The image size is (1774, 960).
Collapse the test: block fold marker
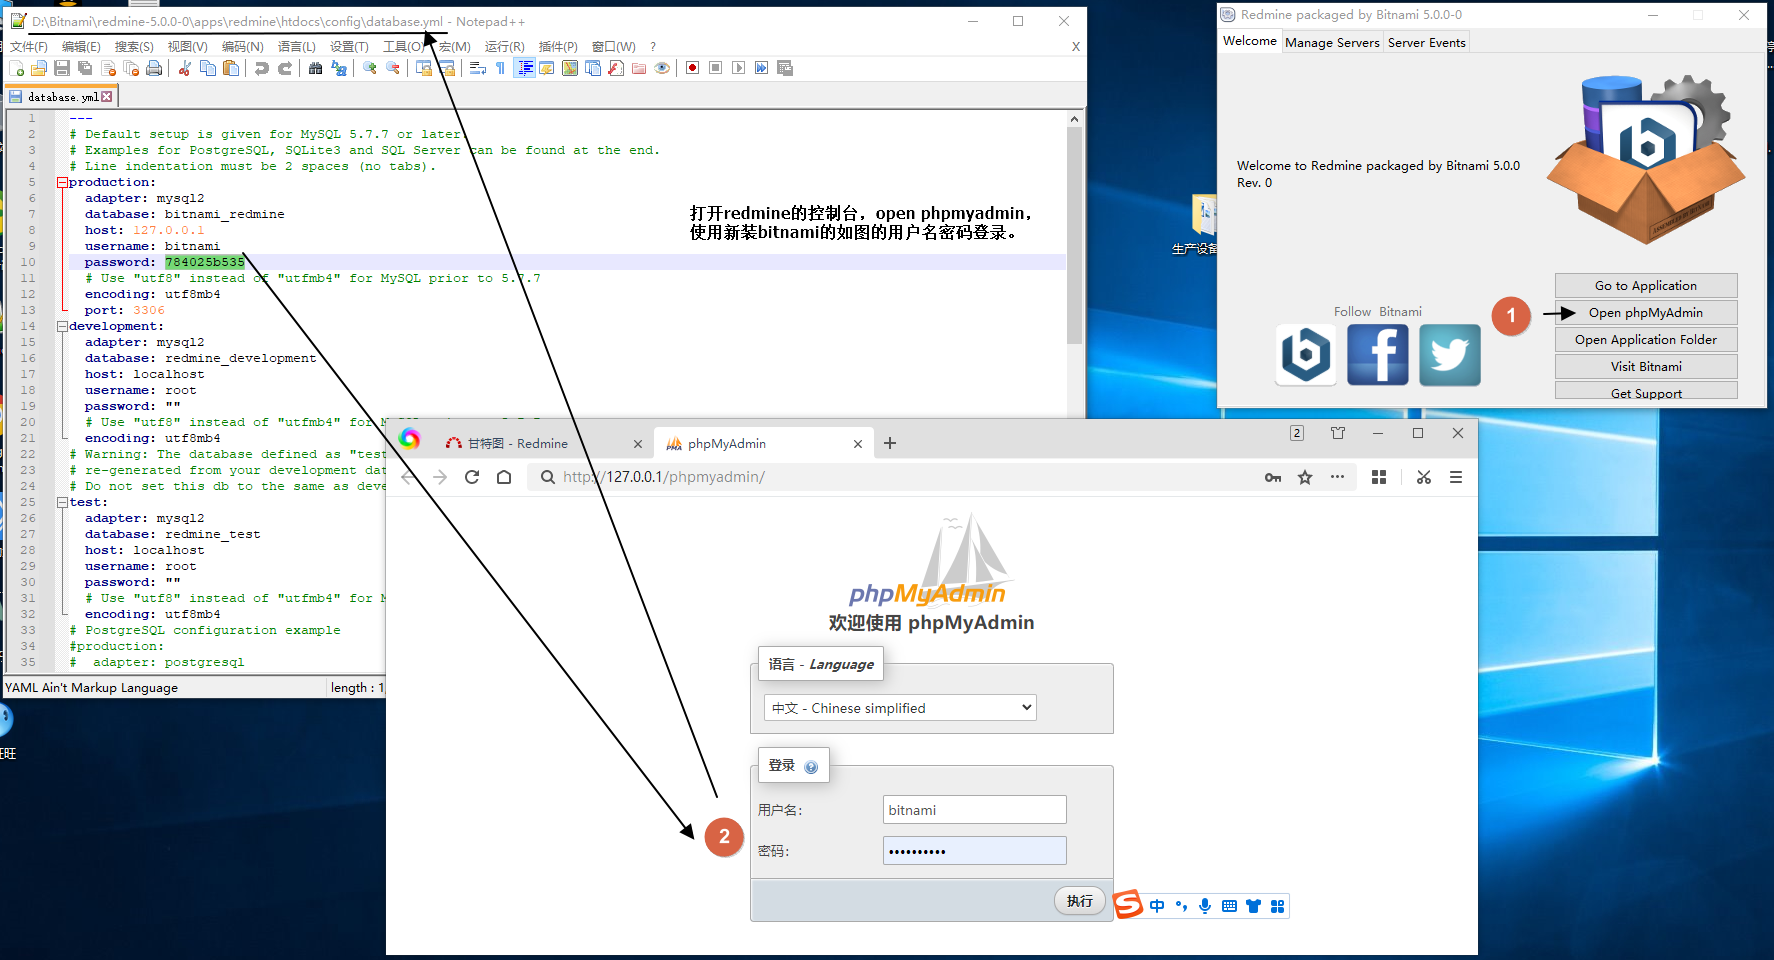click(62, 502)
